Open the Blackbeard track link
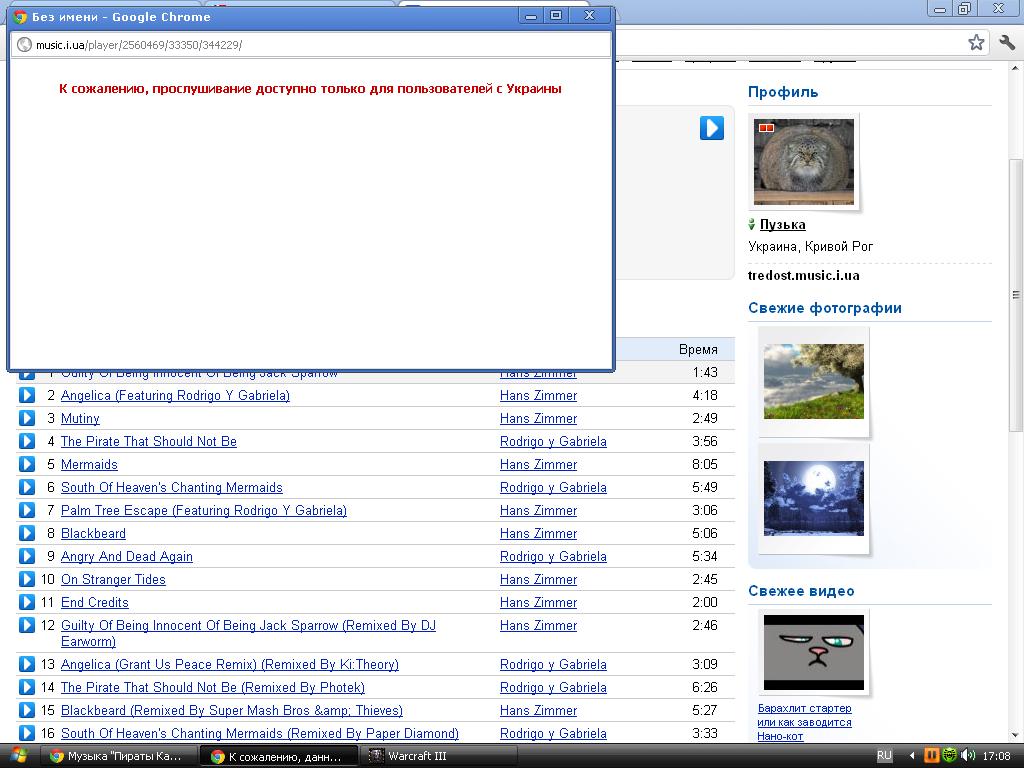 pos(93,534)
